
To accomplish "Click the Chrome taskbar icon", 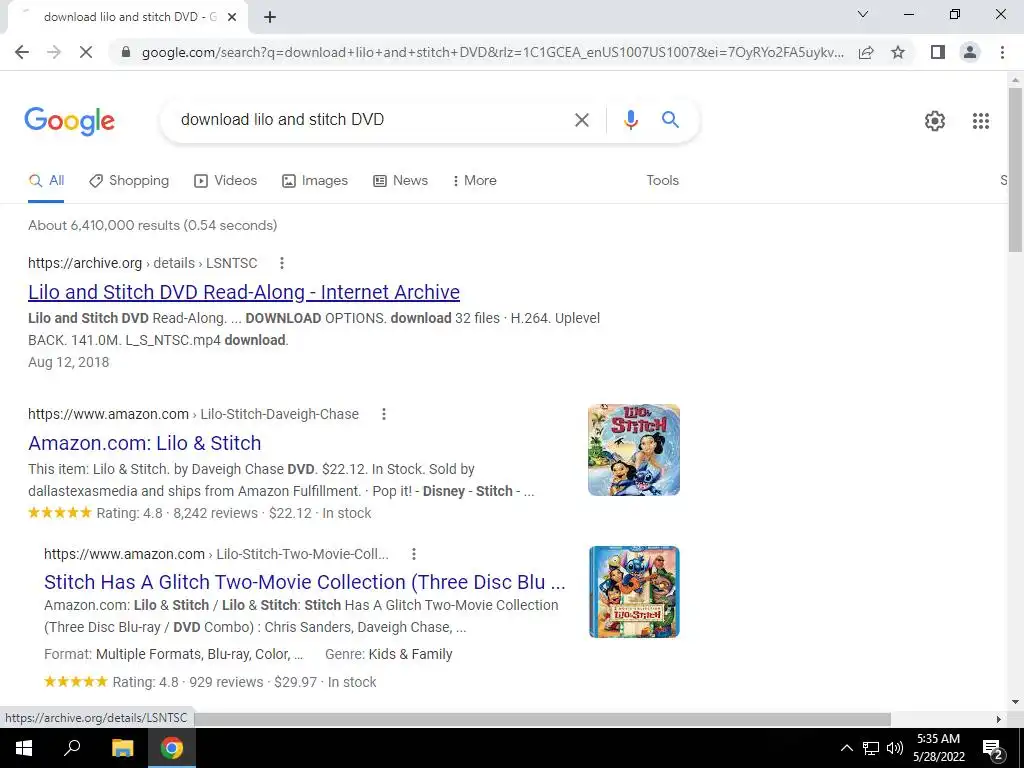I will 172,748.
